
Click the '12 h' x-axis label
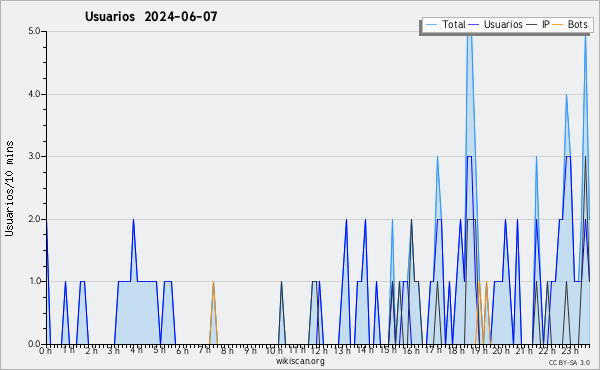point(319,350)
